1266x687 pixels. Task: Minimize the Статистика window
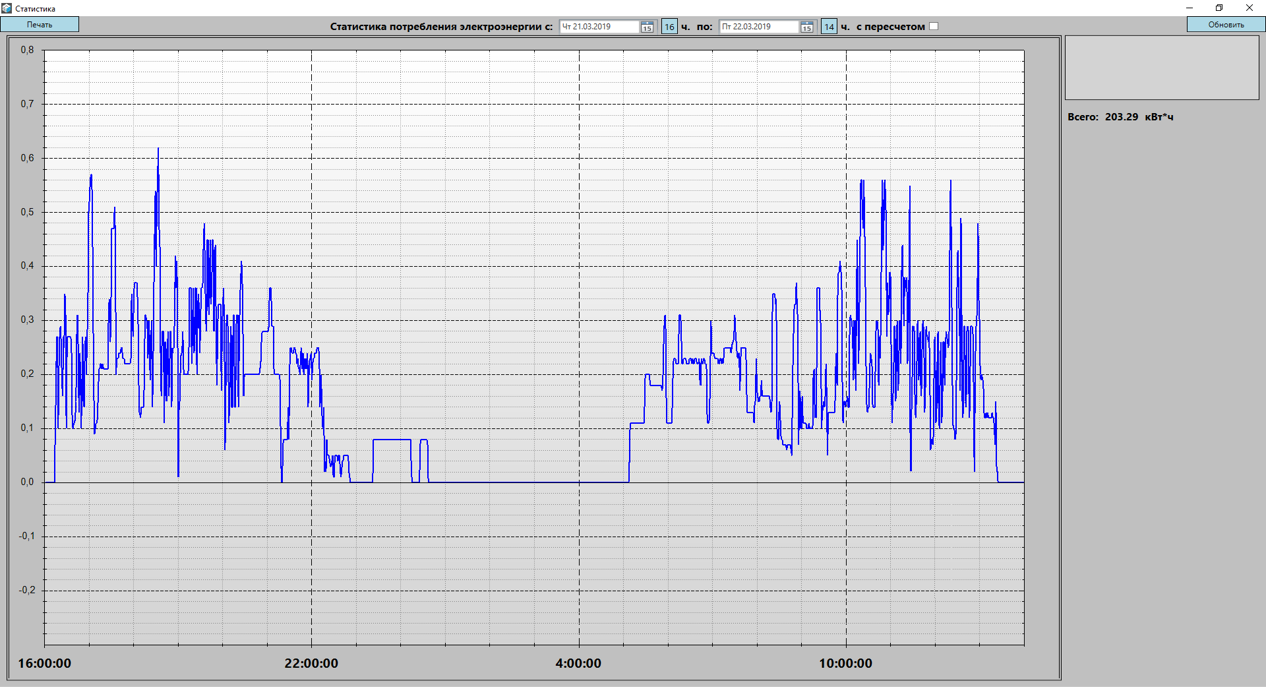pyautogui.click(x=1189, y=8)
